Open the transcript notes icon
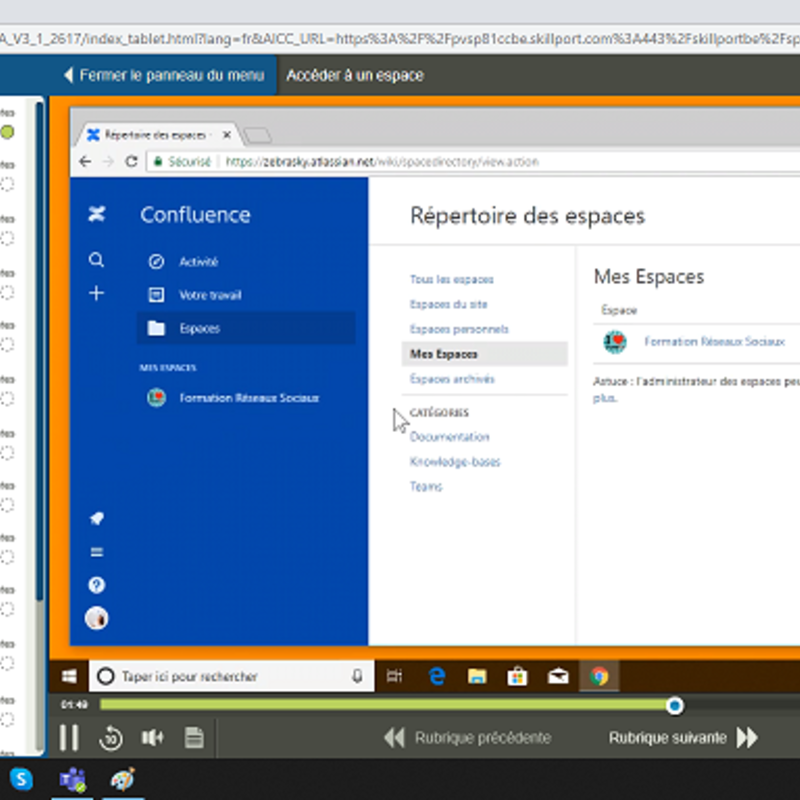 click(194, 737)
